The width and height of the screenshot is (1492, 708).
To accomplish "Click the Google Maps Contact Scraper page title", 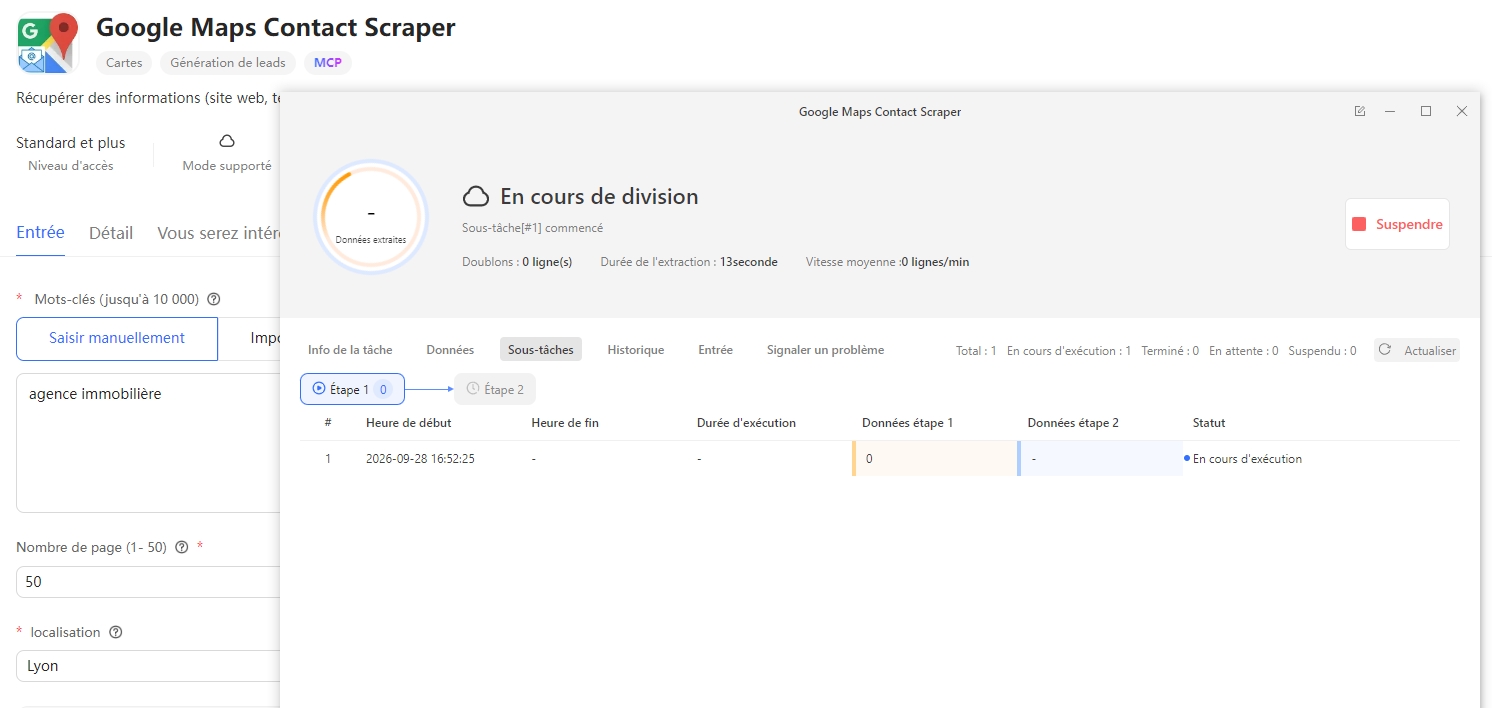I will (x=276, y=27).
